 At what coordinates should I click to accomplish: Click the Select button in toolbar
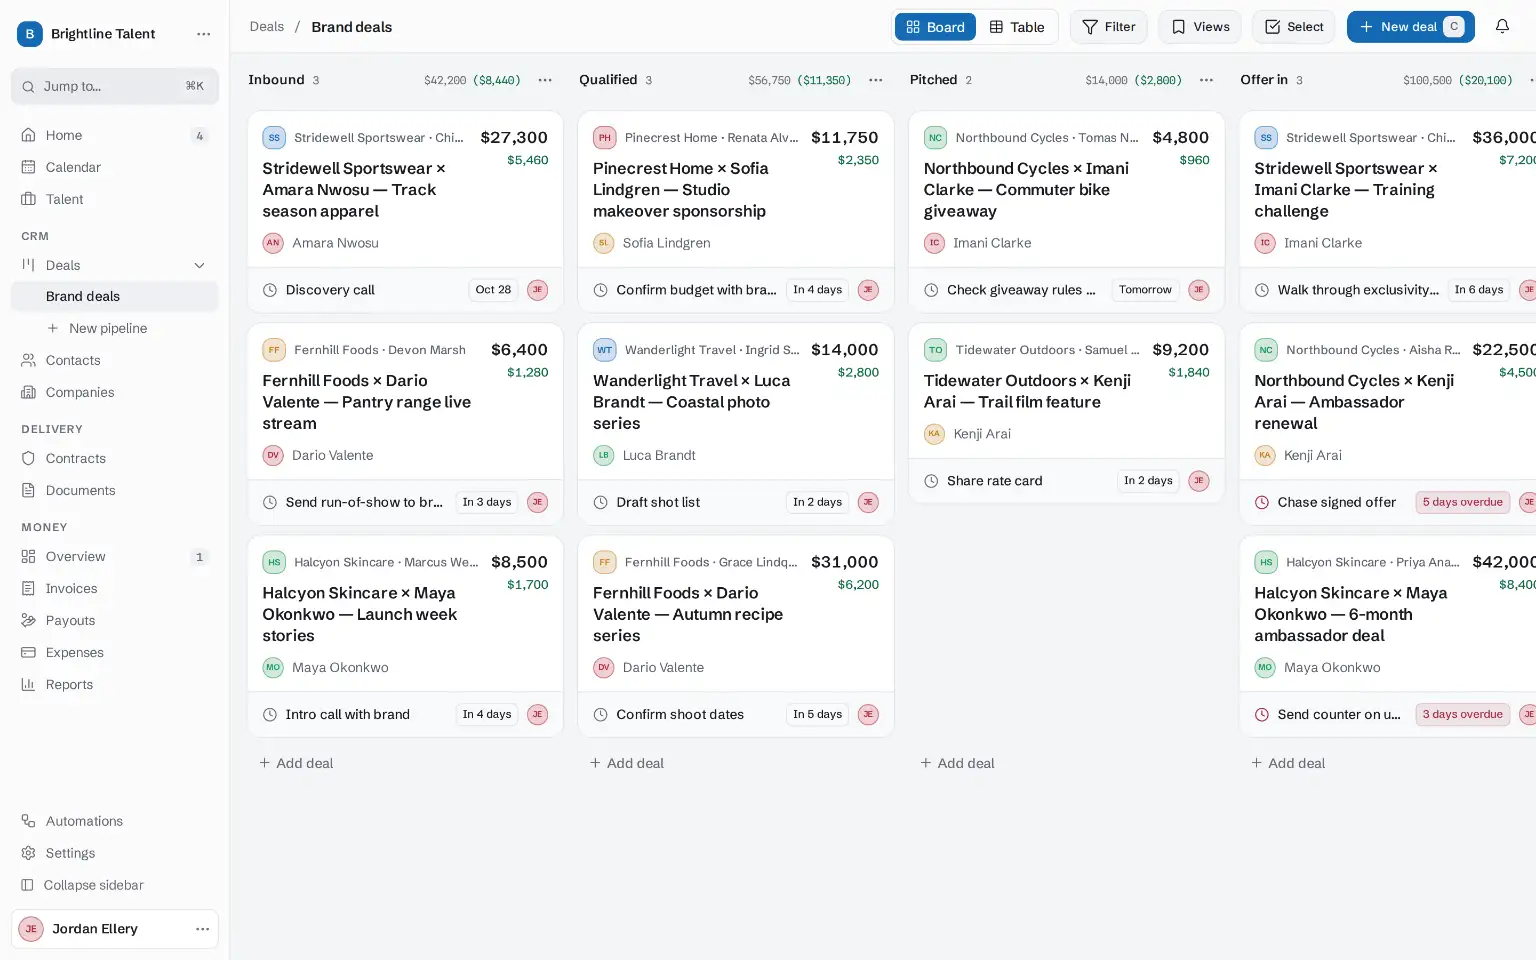pos(1294,27)
